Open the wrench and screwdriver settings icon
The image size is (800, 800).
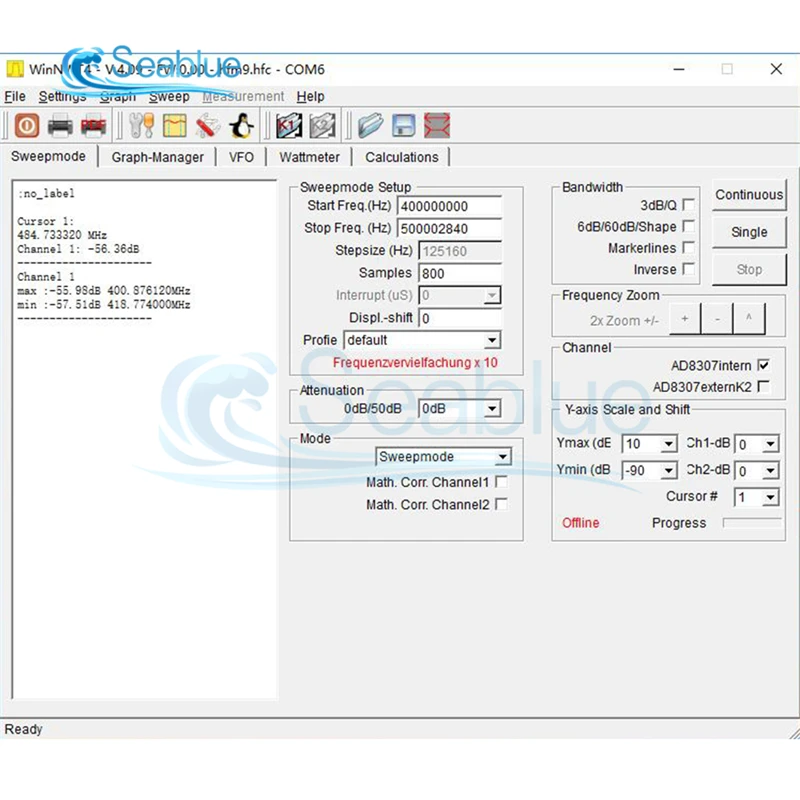click(x=141, y=126)
